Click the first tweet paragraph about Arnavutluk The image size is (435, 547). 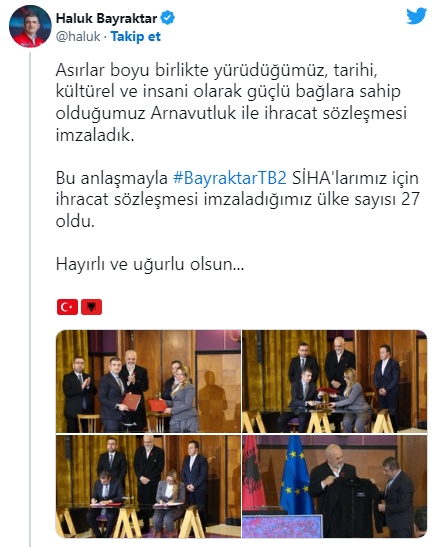click(x=231, y=102)
